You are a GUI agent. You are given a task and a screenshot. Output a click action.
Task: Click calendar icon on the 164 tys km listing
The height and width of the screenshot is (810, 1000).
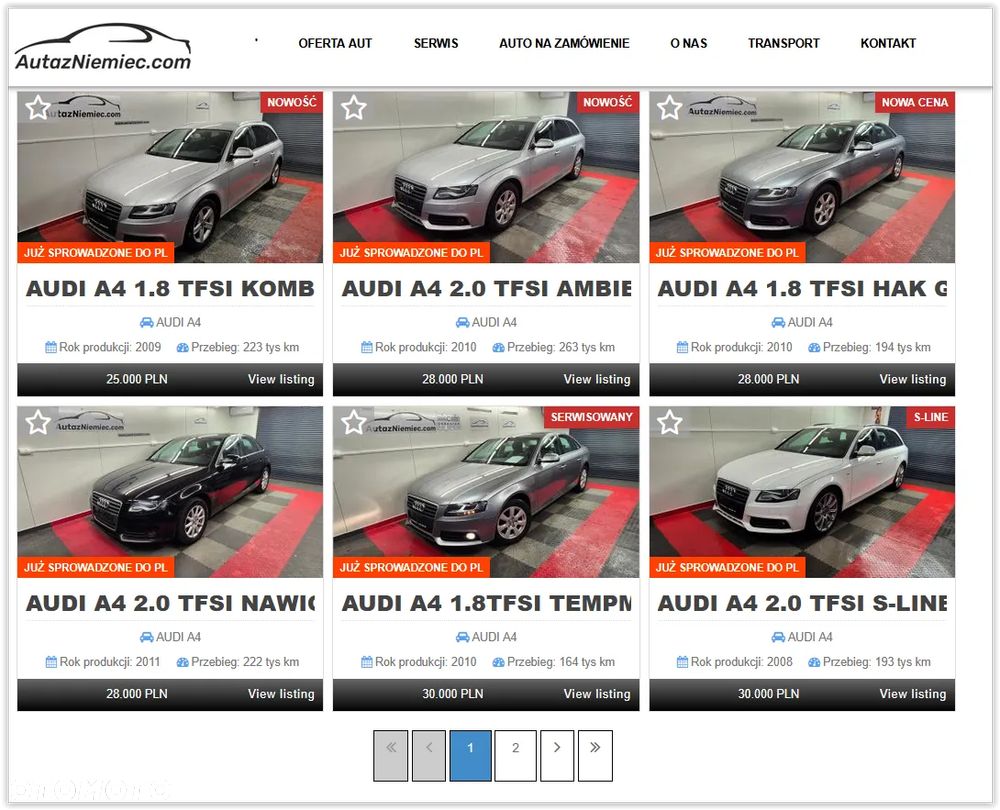click(x=367, y=662)
